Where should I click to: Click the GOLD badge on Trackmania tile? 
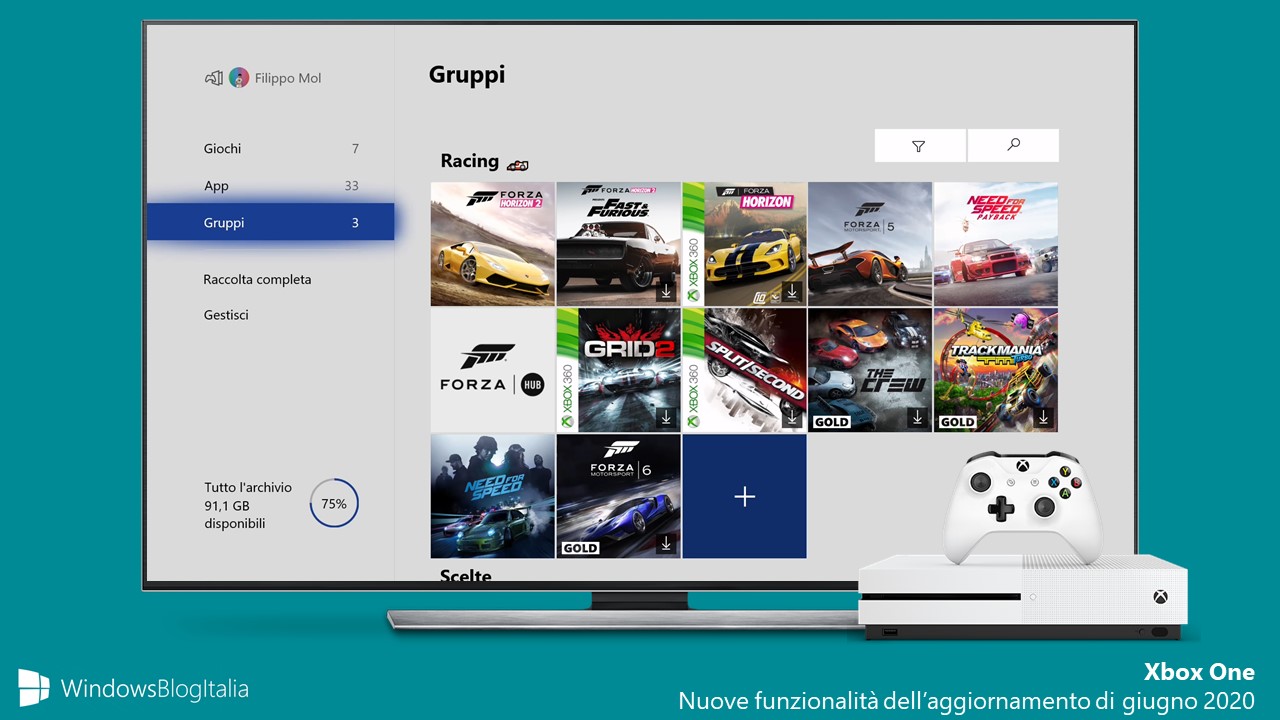958,422
